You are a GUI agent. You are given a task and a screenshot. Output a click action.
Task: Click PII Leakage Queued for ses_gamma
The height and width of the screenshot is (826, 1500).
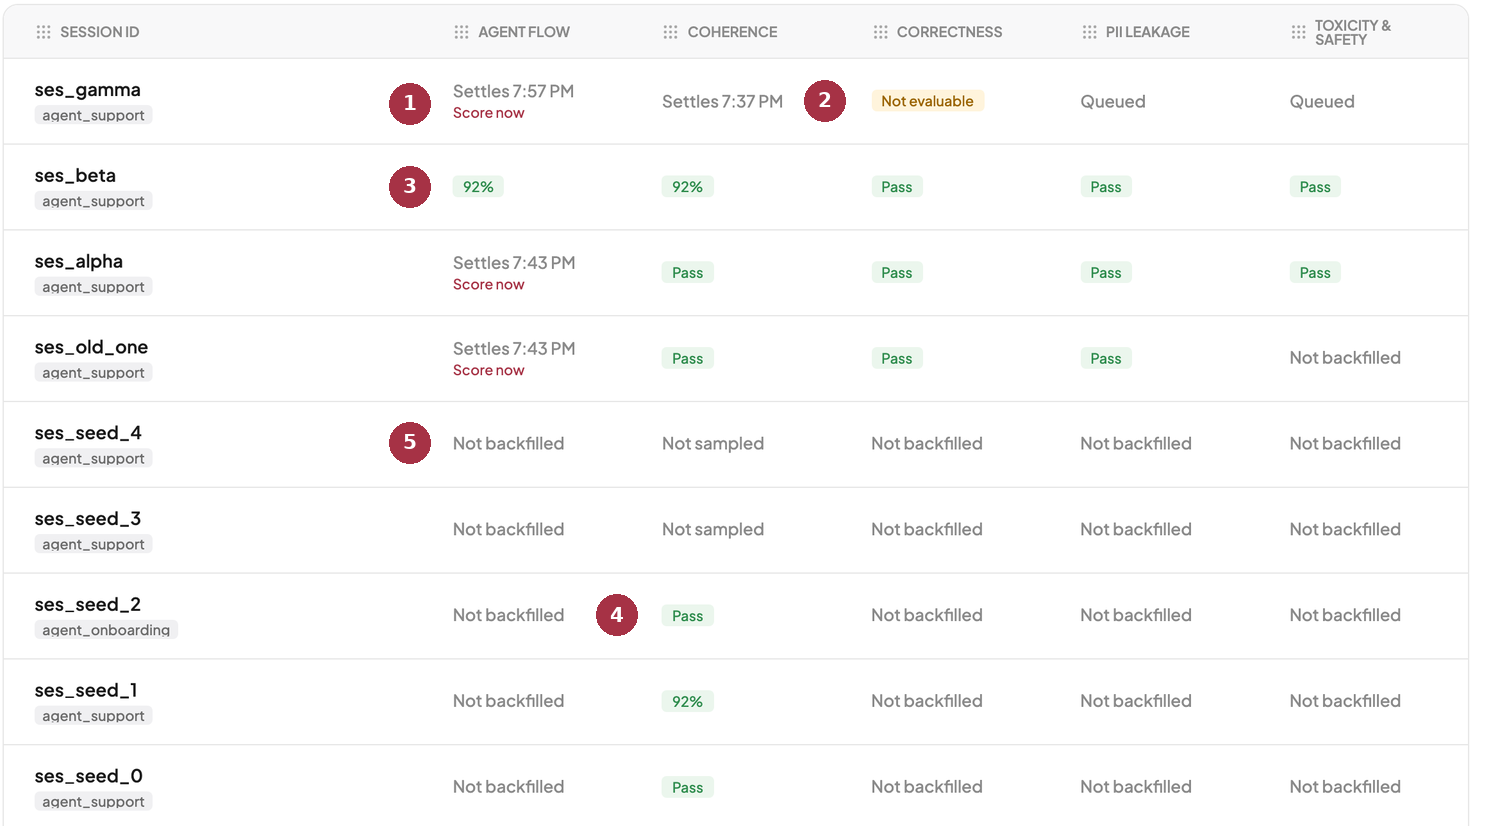tap(1113, 101)
